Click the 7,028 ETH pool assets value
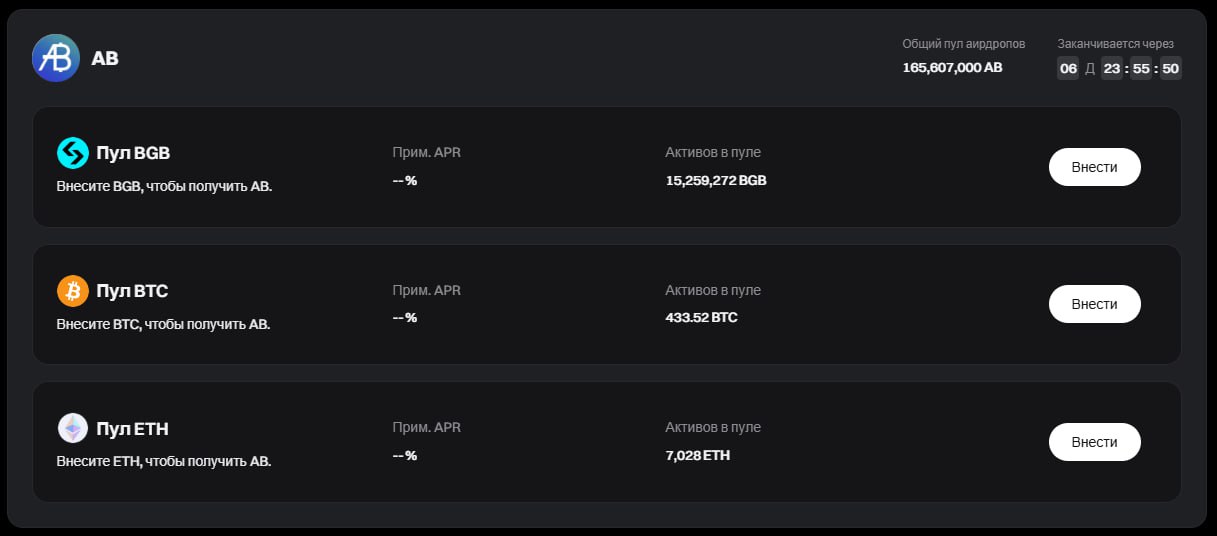The height and width of the screenshot is (536, 1217). 697,455
